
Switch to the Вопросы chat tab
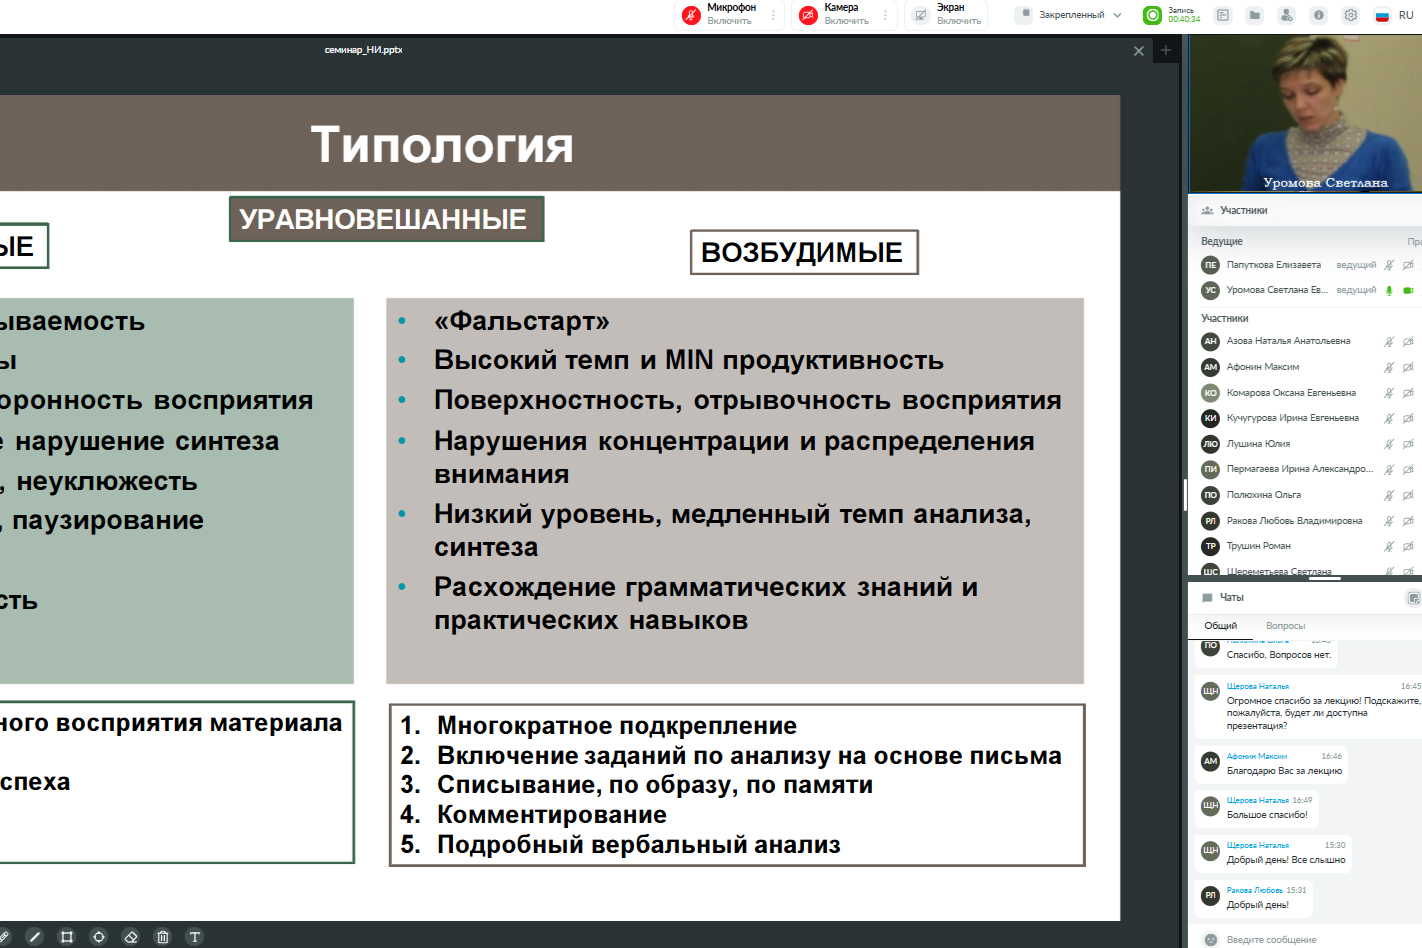tap(1285, 626)
